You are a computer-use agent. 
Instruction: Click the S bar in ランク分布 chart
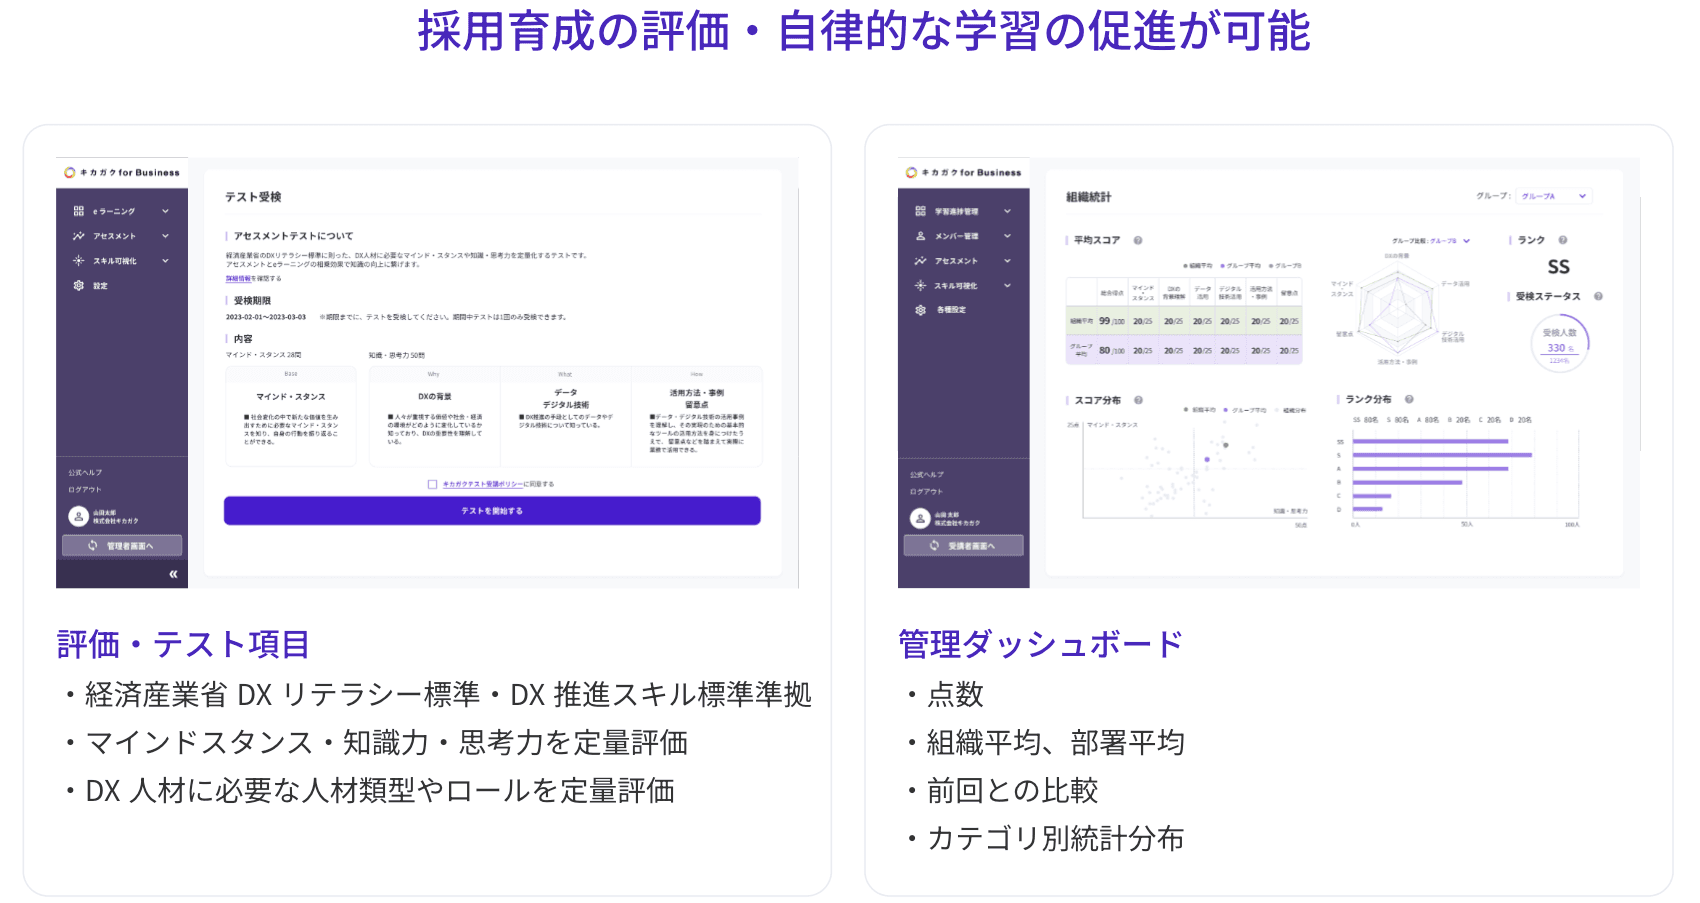[x=1442, y=455]
